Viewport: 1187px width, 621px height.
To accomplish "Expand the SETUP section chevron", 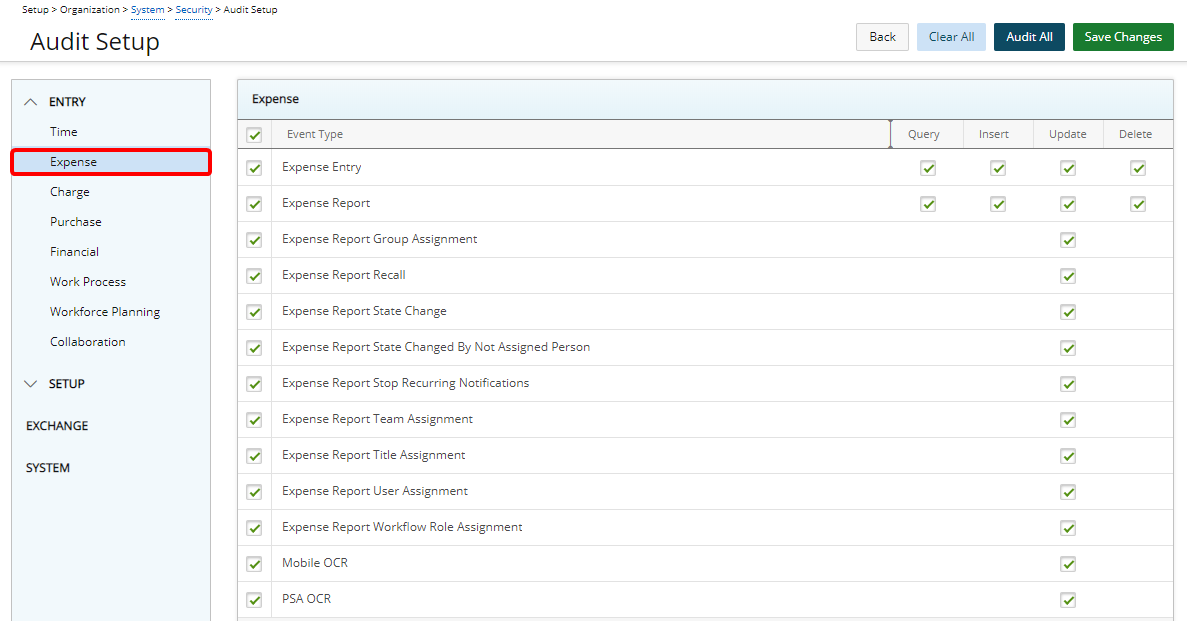I will (x=31, y=384).
